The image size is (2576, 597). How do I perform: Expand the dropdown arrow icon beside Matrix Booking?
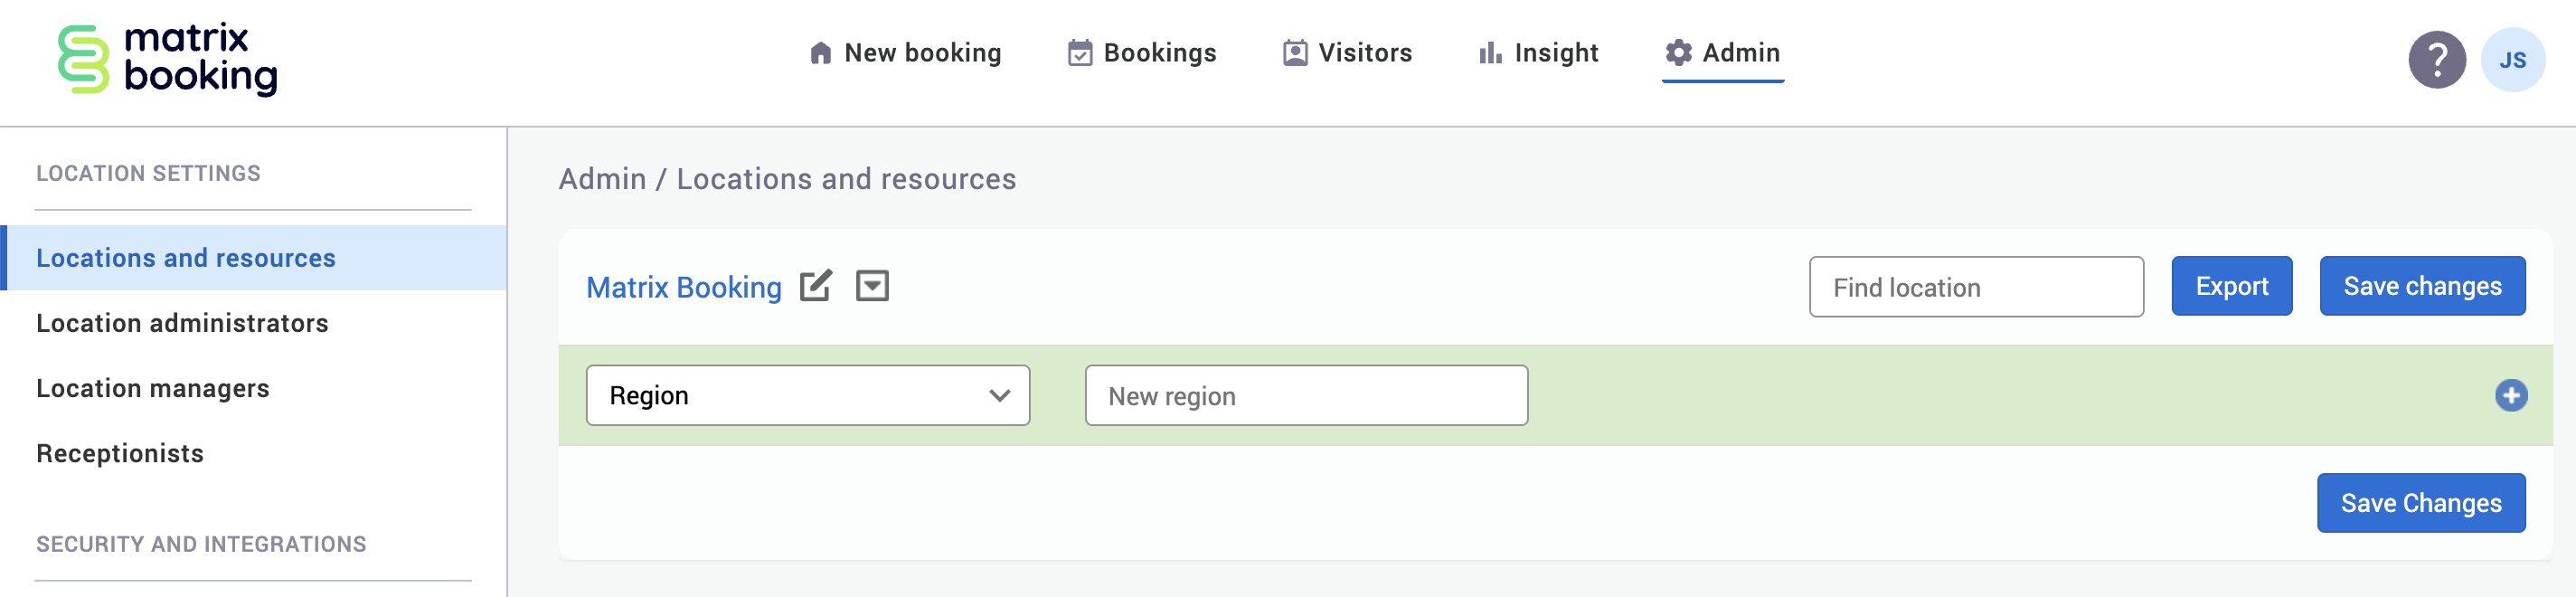872,287
